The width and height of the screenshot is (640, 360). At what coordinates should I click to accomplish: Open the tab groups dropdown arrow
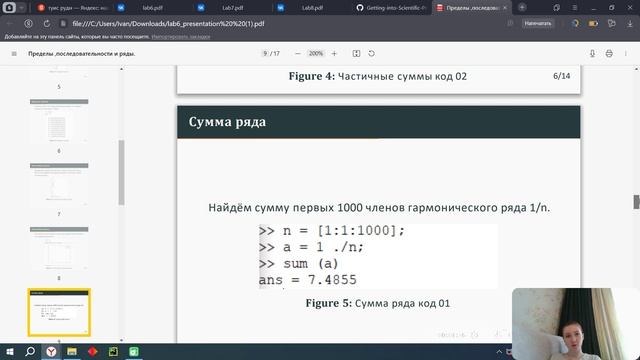[22, 7]
